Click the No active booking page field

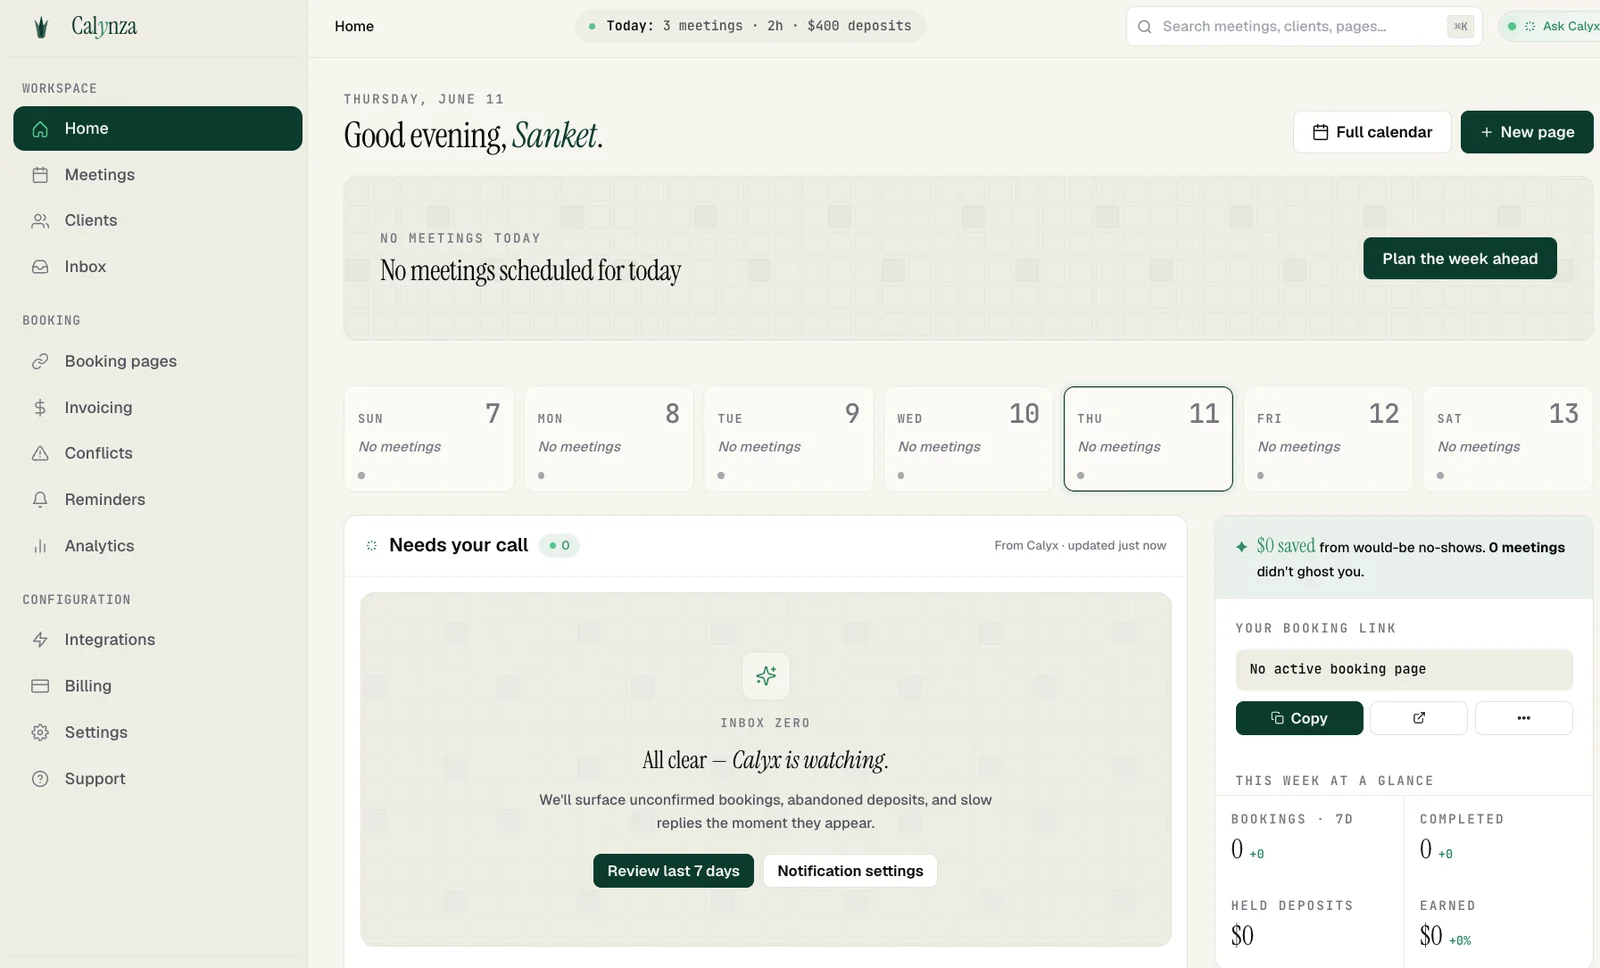tap(1404, 670)
